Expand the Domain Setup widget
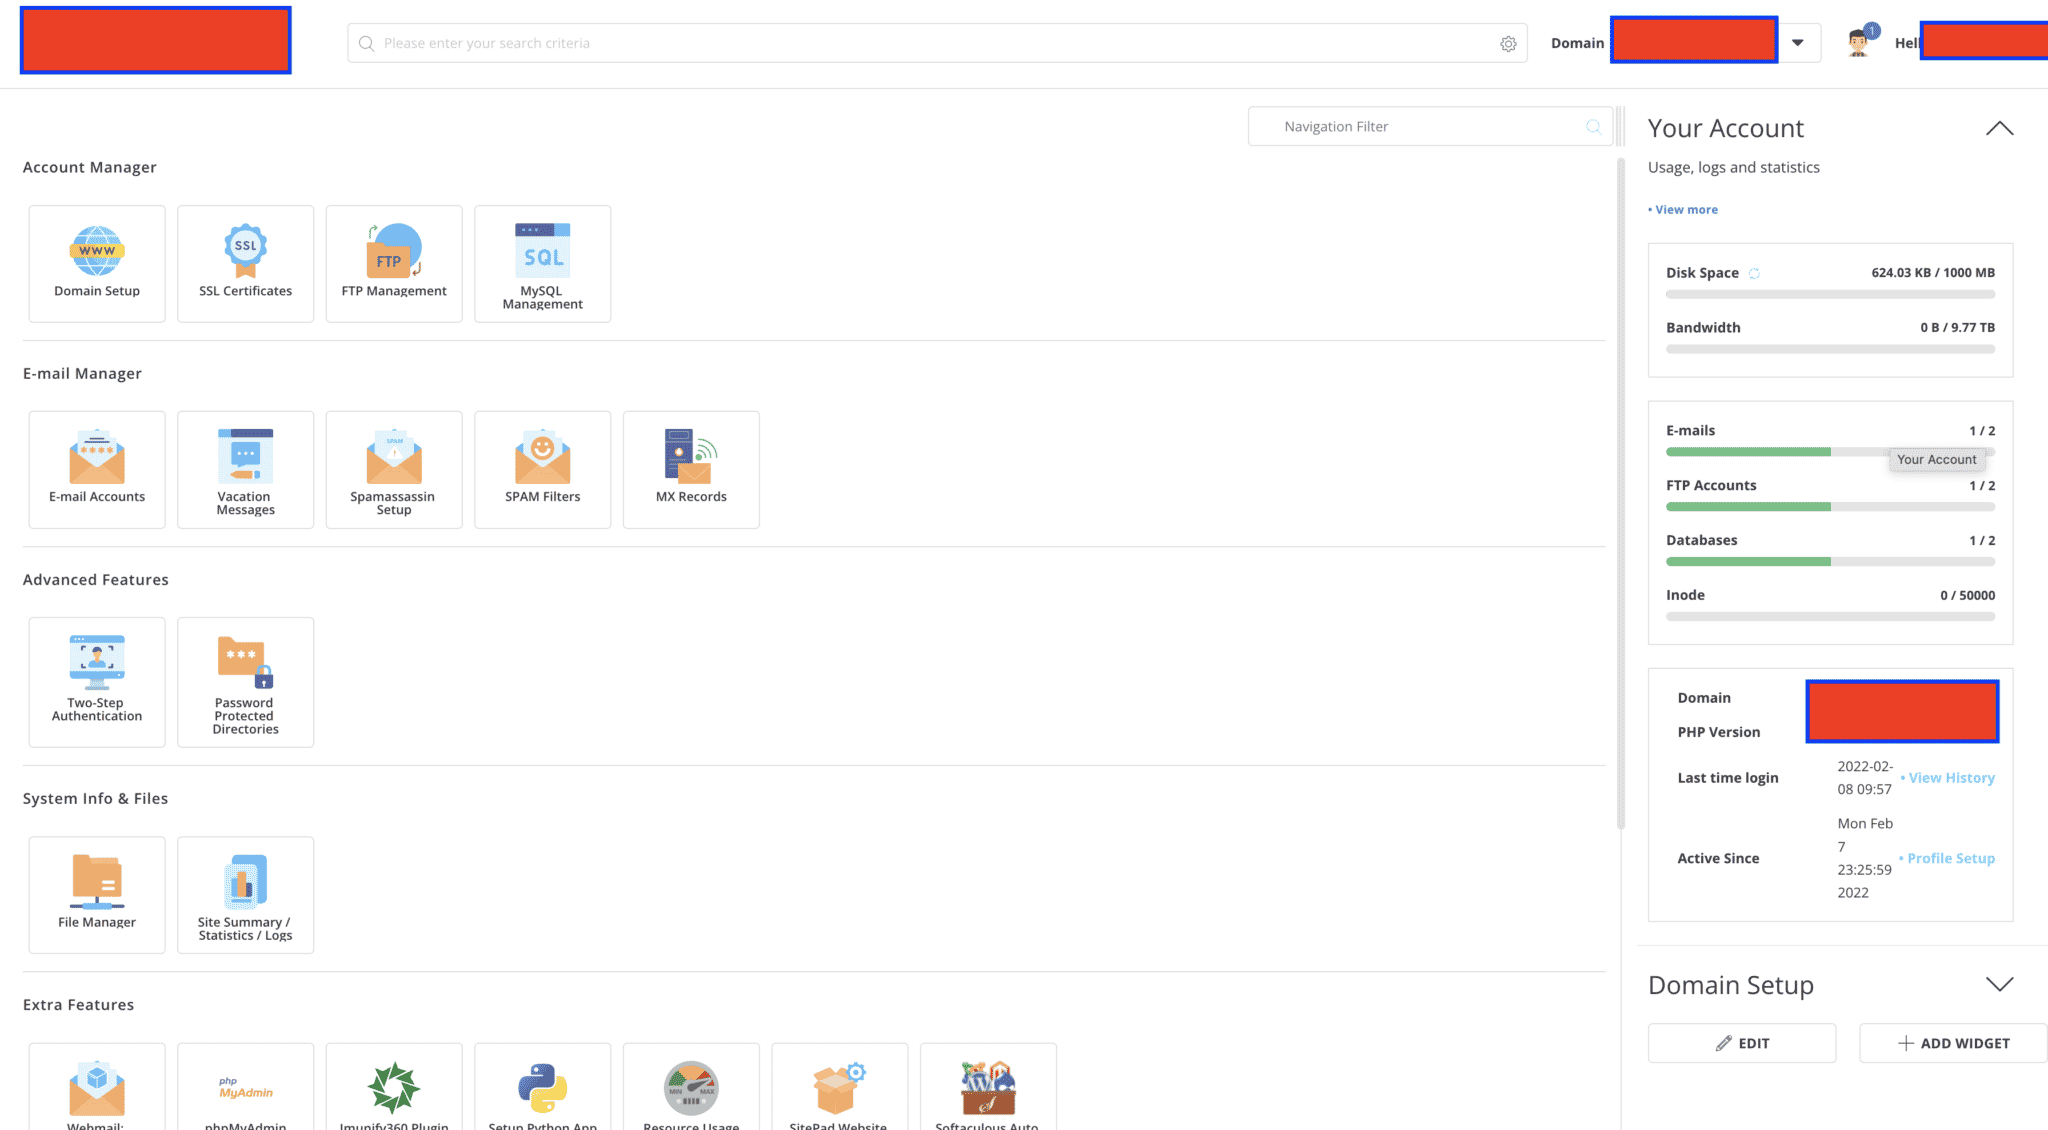 click(x=1999, y=984)
